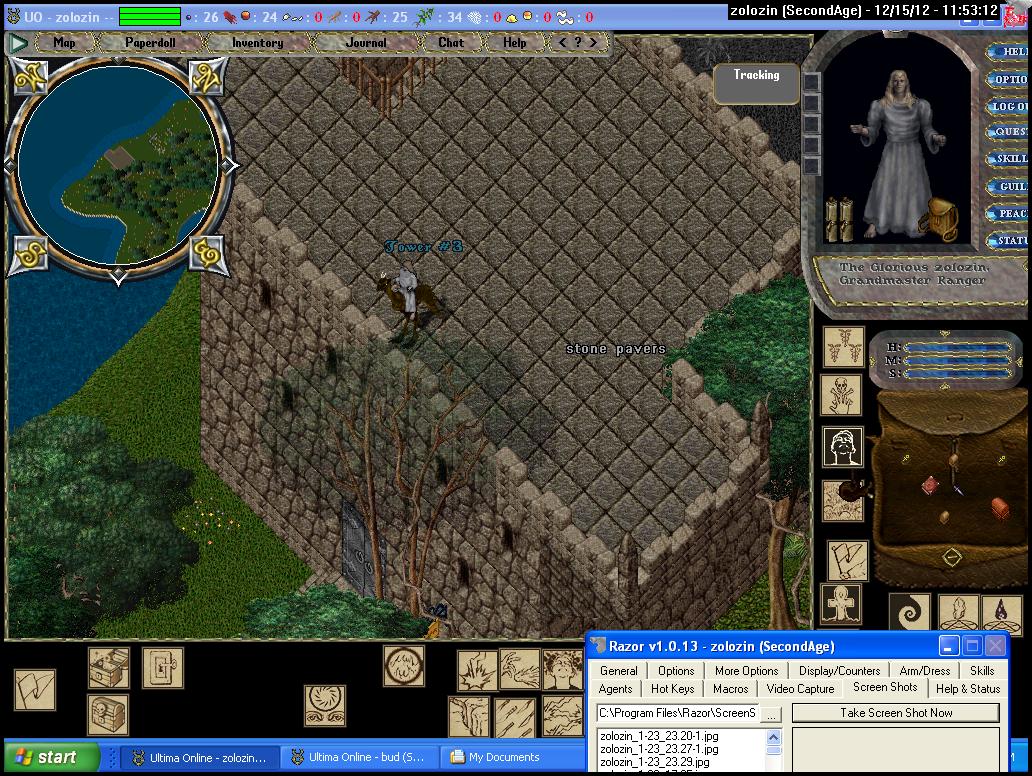The image size is (1032, 776).
Task: Open the Paperdoll menu button
Action: (x=148, y=43)
